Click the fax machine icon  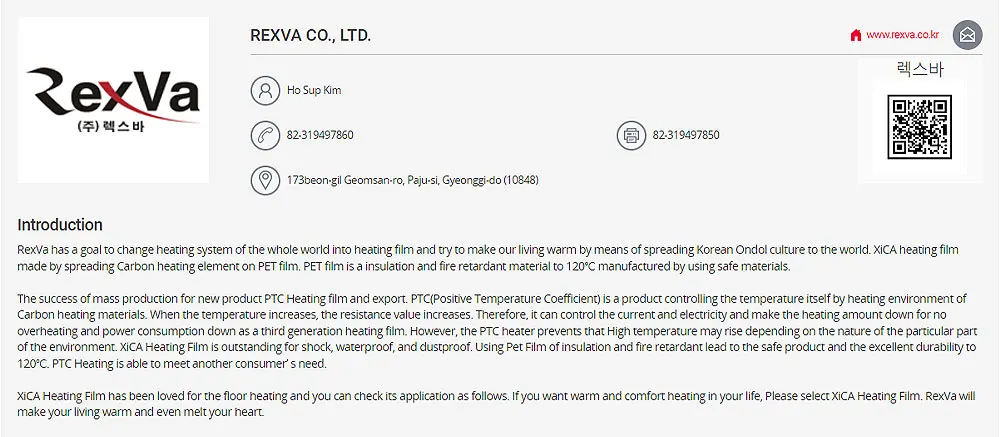click(x=631, y=135)
